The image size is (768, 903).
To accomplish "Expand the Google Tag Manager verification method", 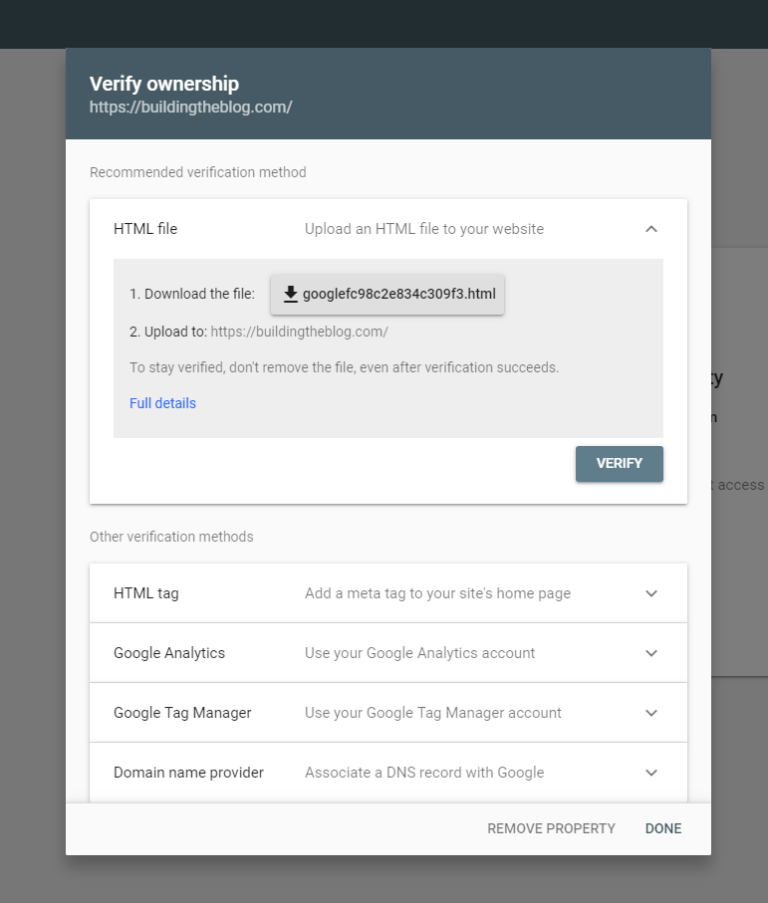I will [x=651, y=712].
